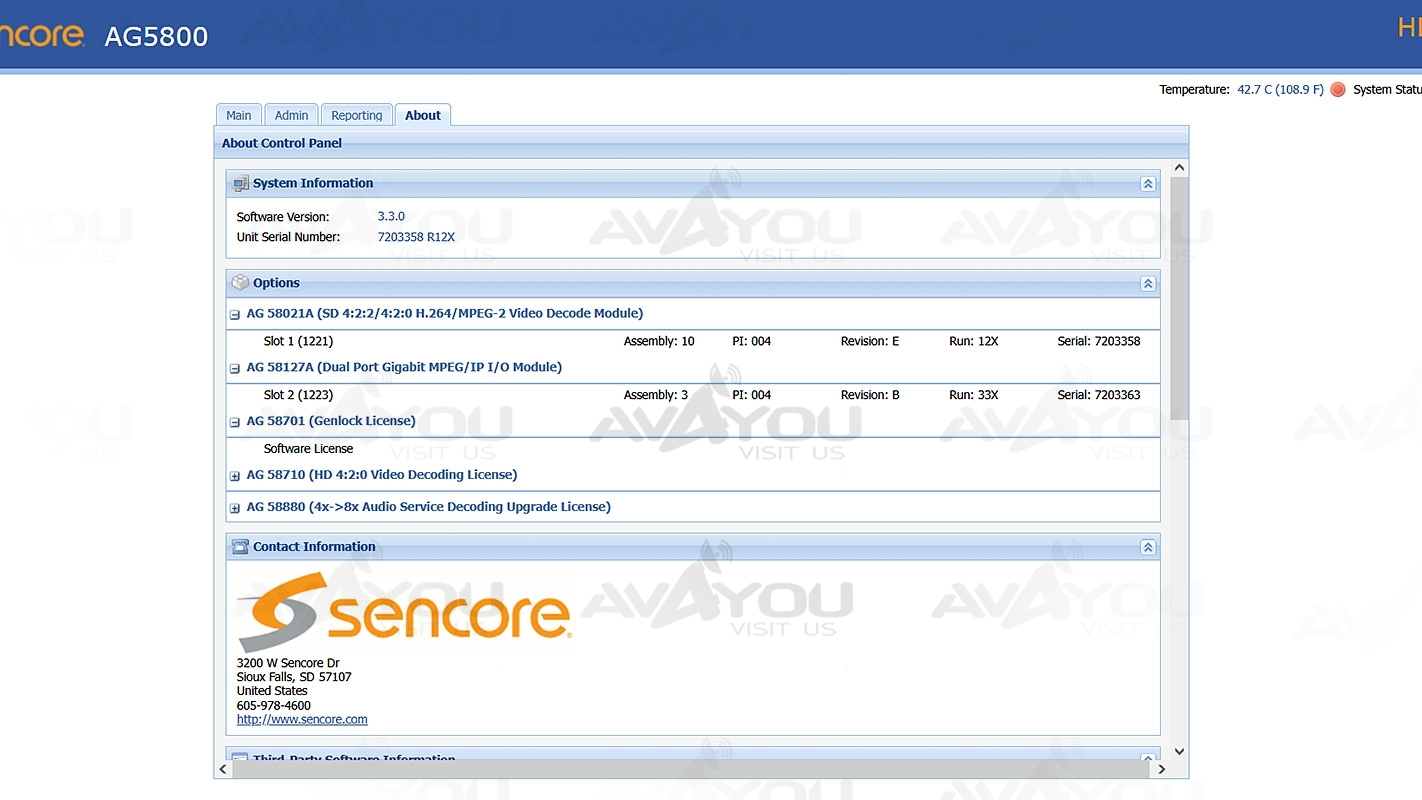Click the vertical scrollbar thumb

coord(1179,300)
